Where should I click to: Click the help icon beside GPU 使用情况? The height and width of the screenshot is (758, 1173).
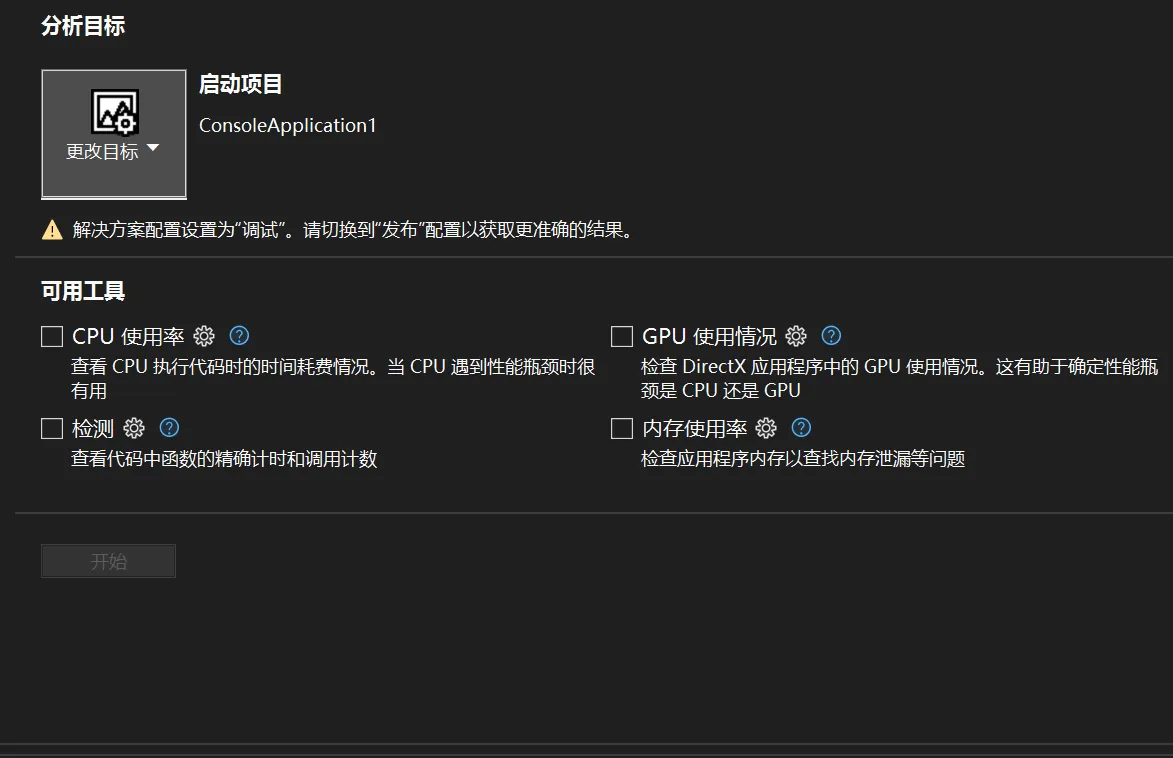[x=831, y=336]
